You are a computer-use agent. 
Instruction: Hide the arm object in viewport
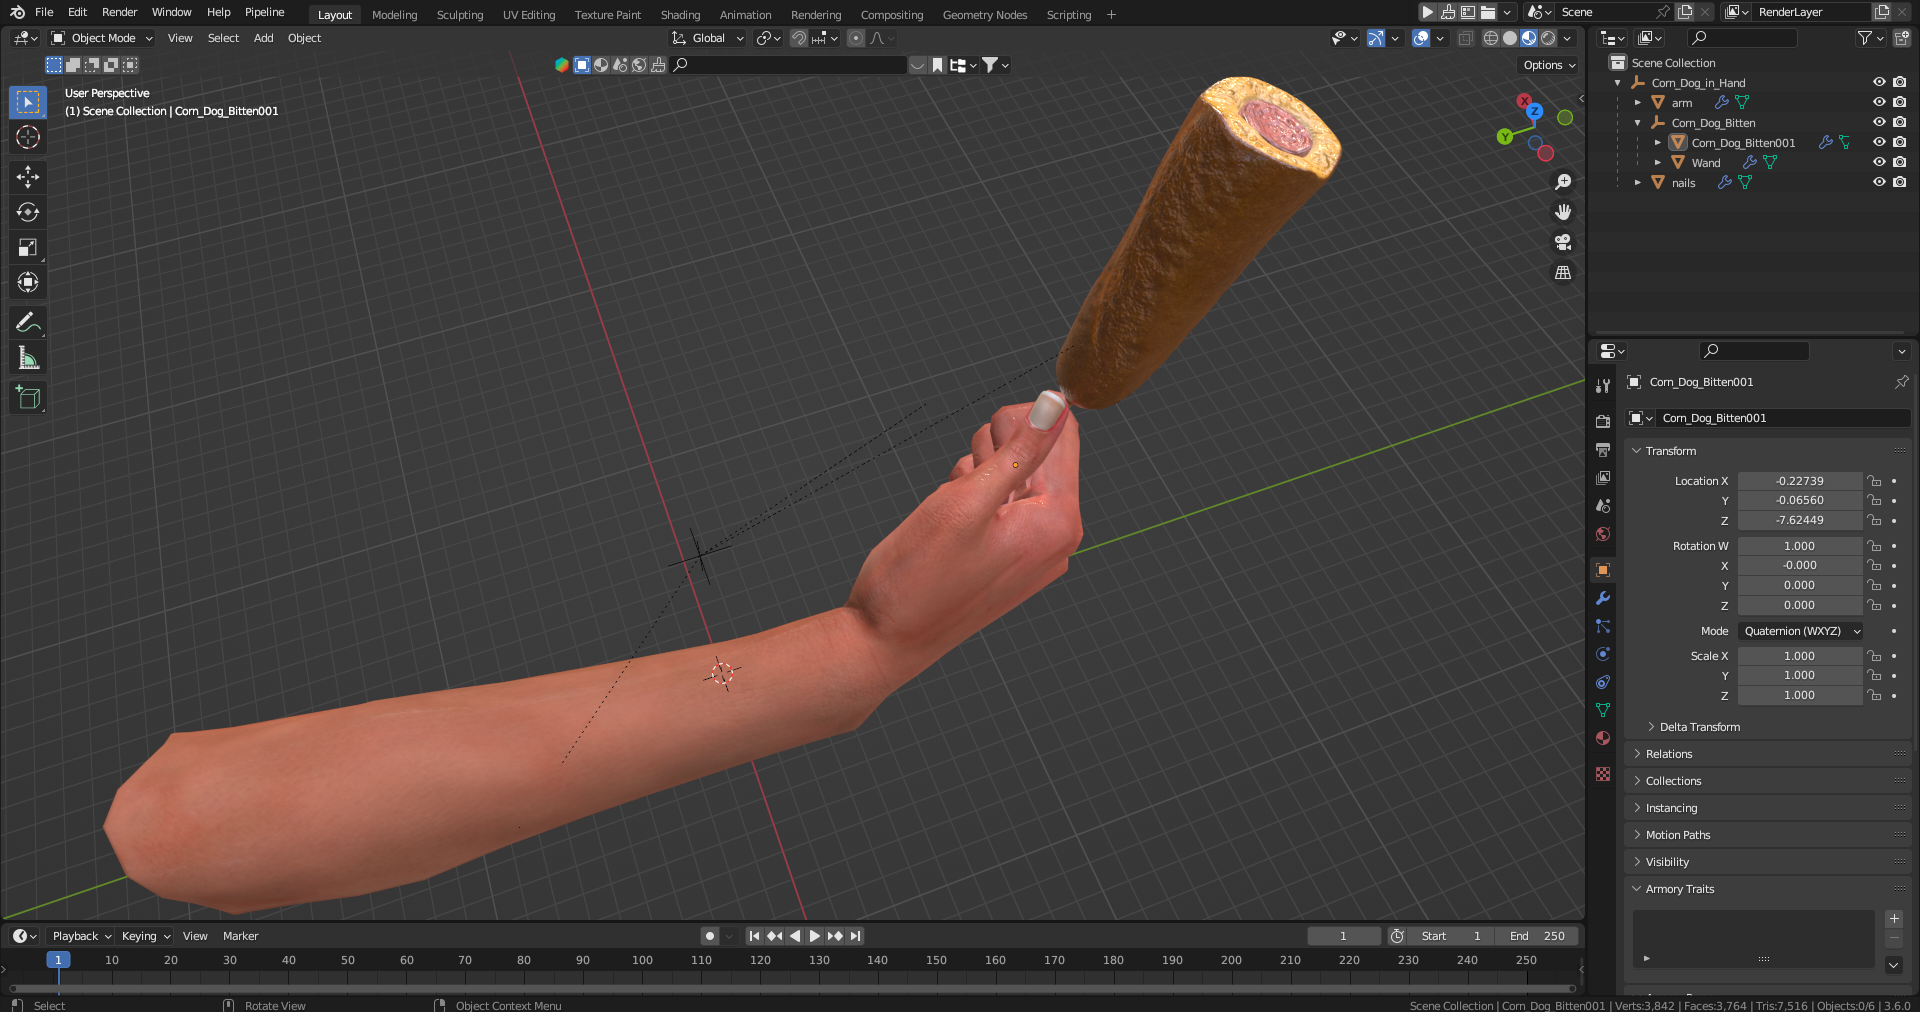(x=1879, y=102)
